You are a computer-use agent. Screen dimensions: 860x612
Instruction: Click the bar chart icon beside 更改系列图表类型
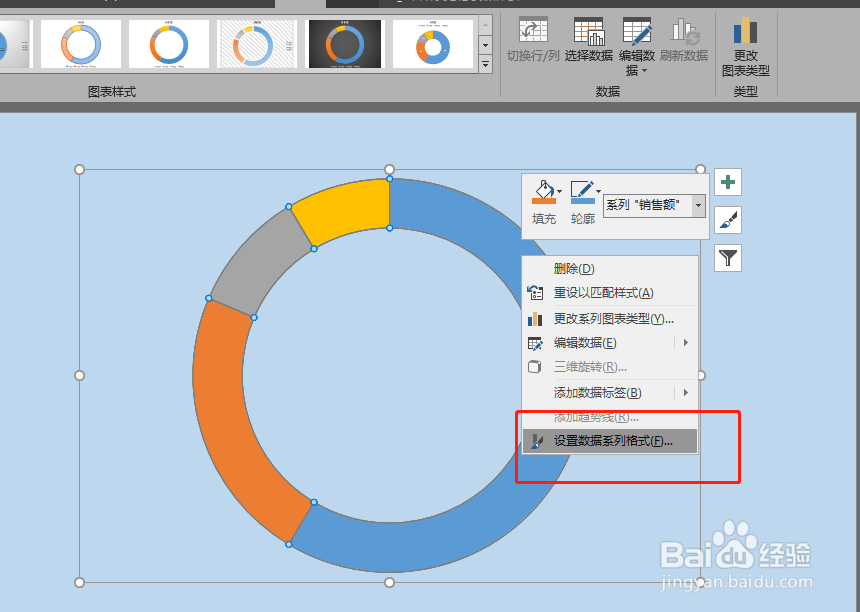[535, 319]
